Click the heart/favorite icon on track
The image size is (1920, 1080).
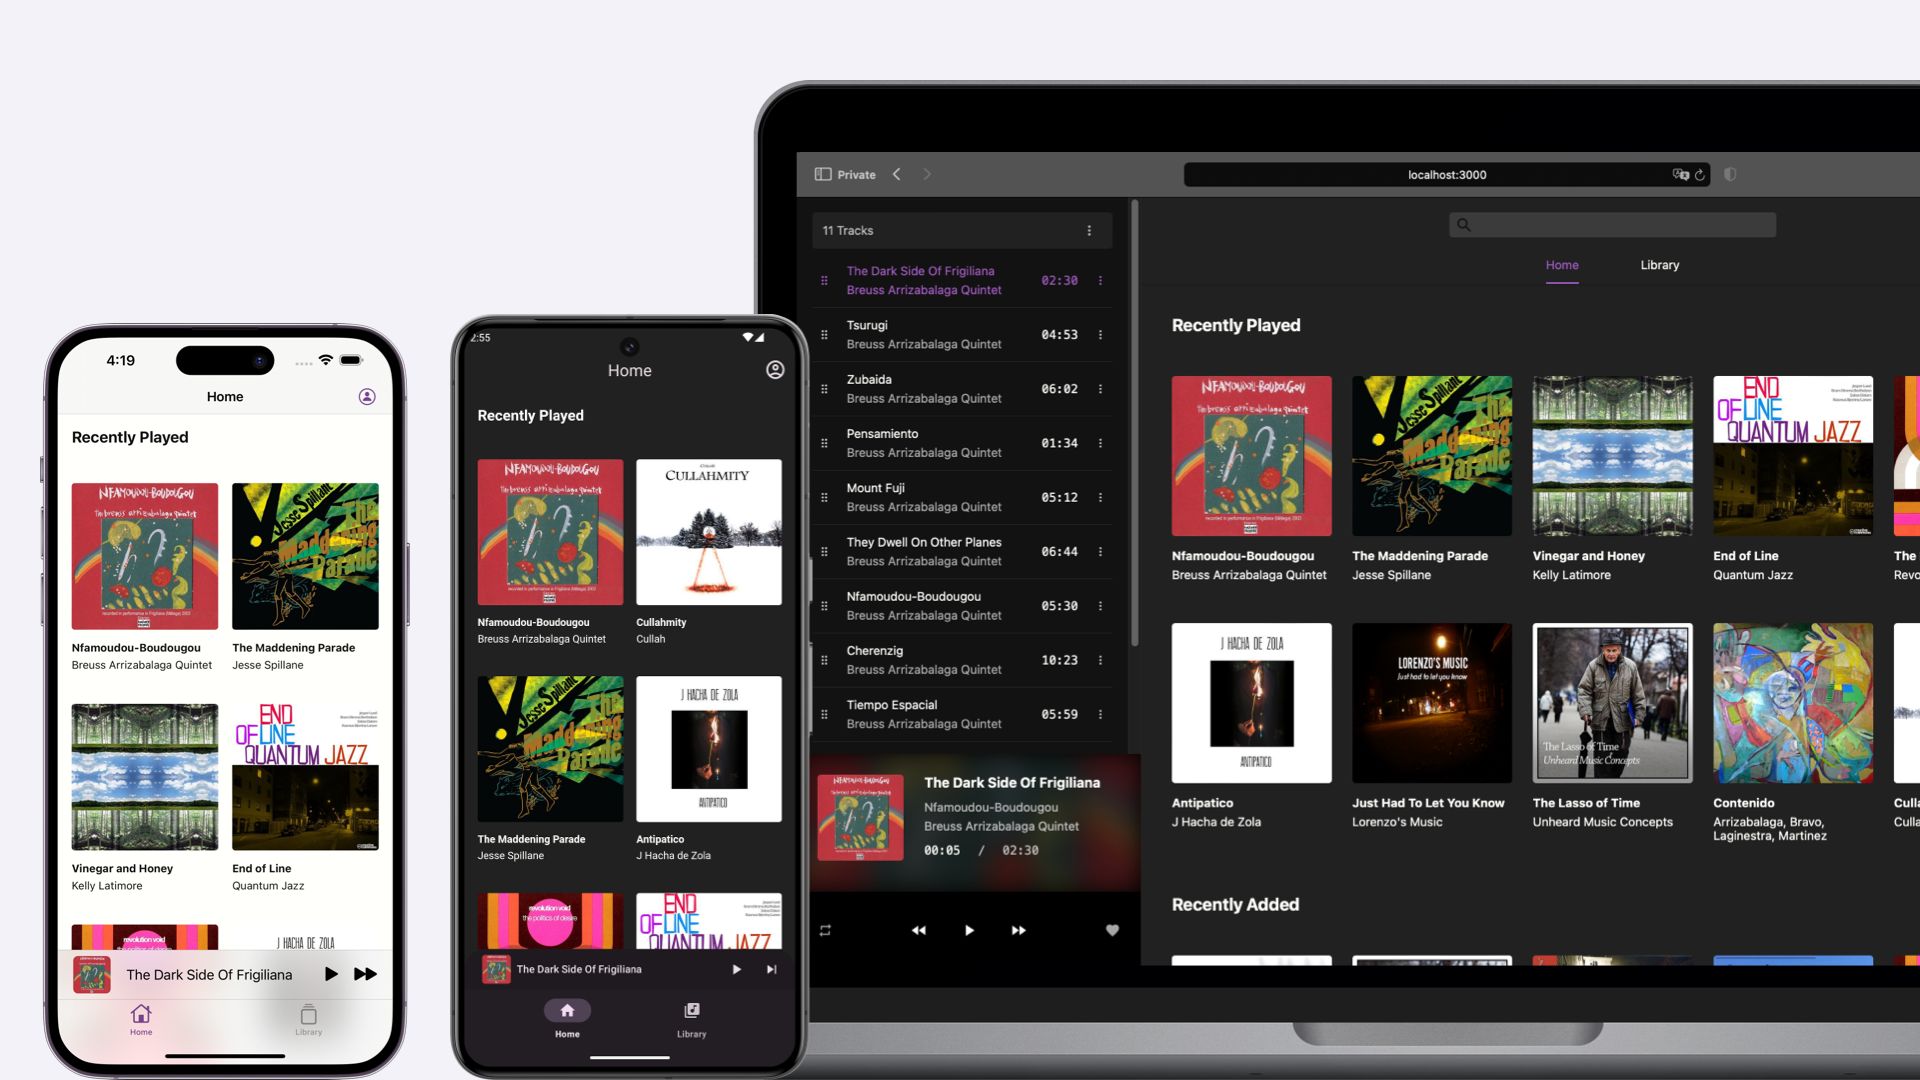point(1112,930)
